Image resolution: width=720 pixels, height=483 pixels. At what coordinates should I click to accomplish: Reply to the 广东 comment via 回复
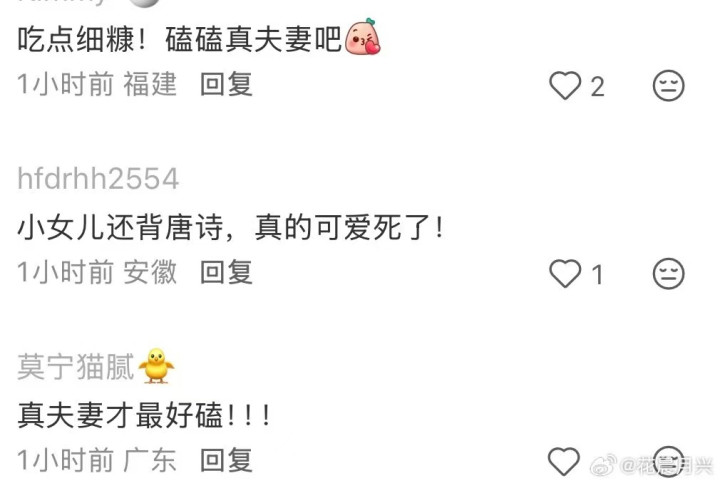click(226, 460)
